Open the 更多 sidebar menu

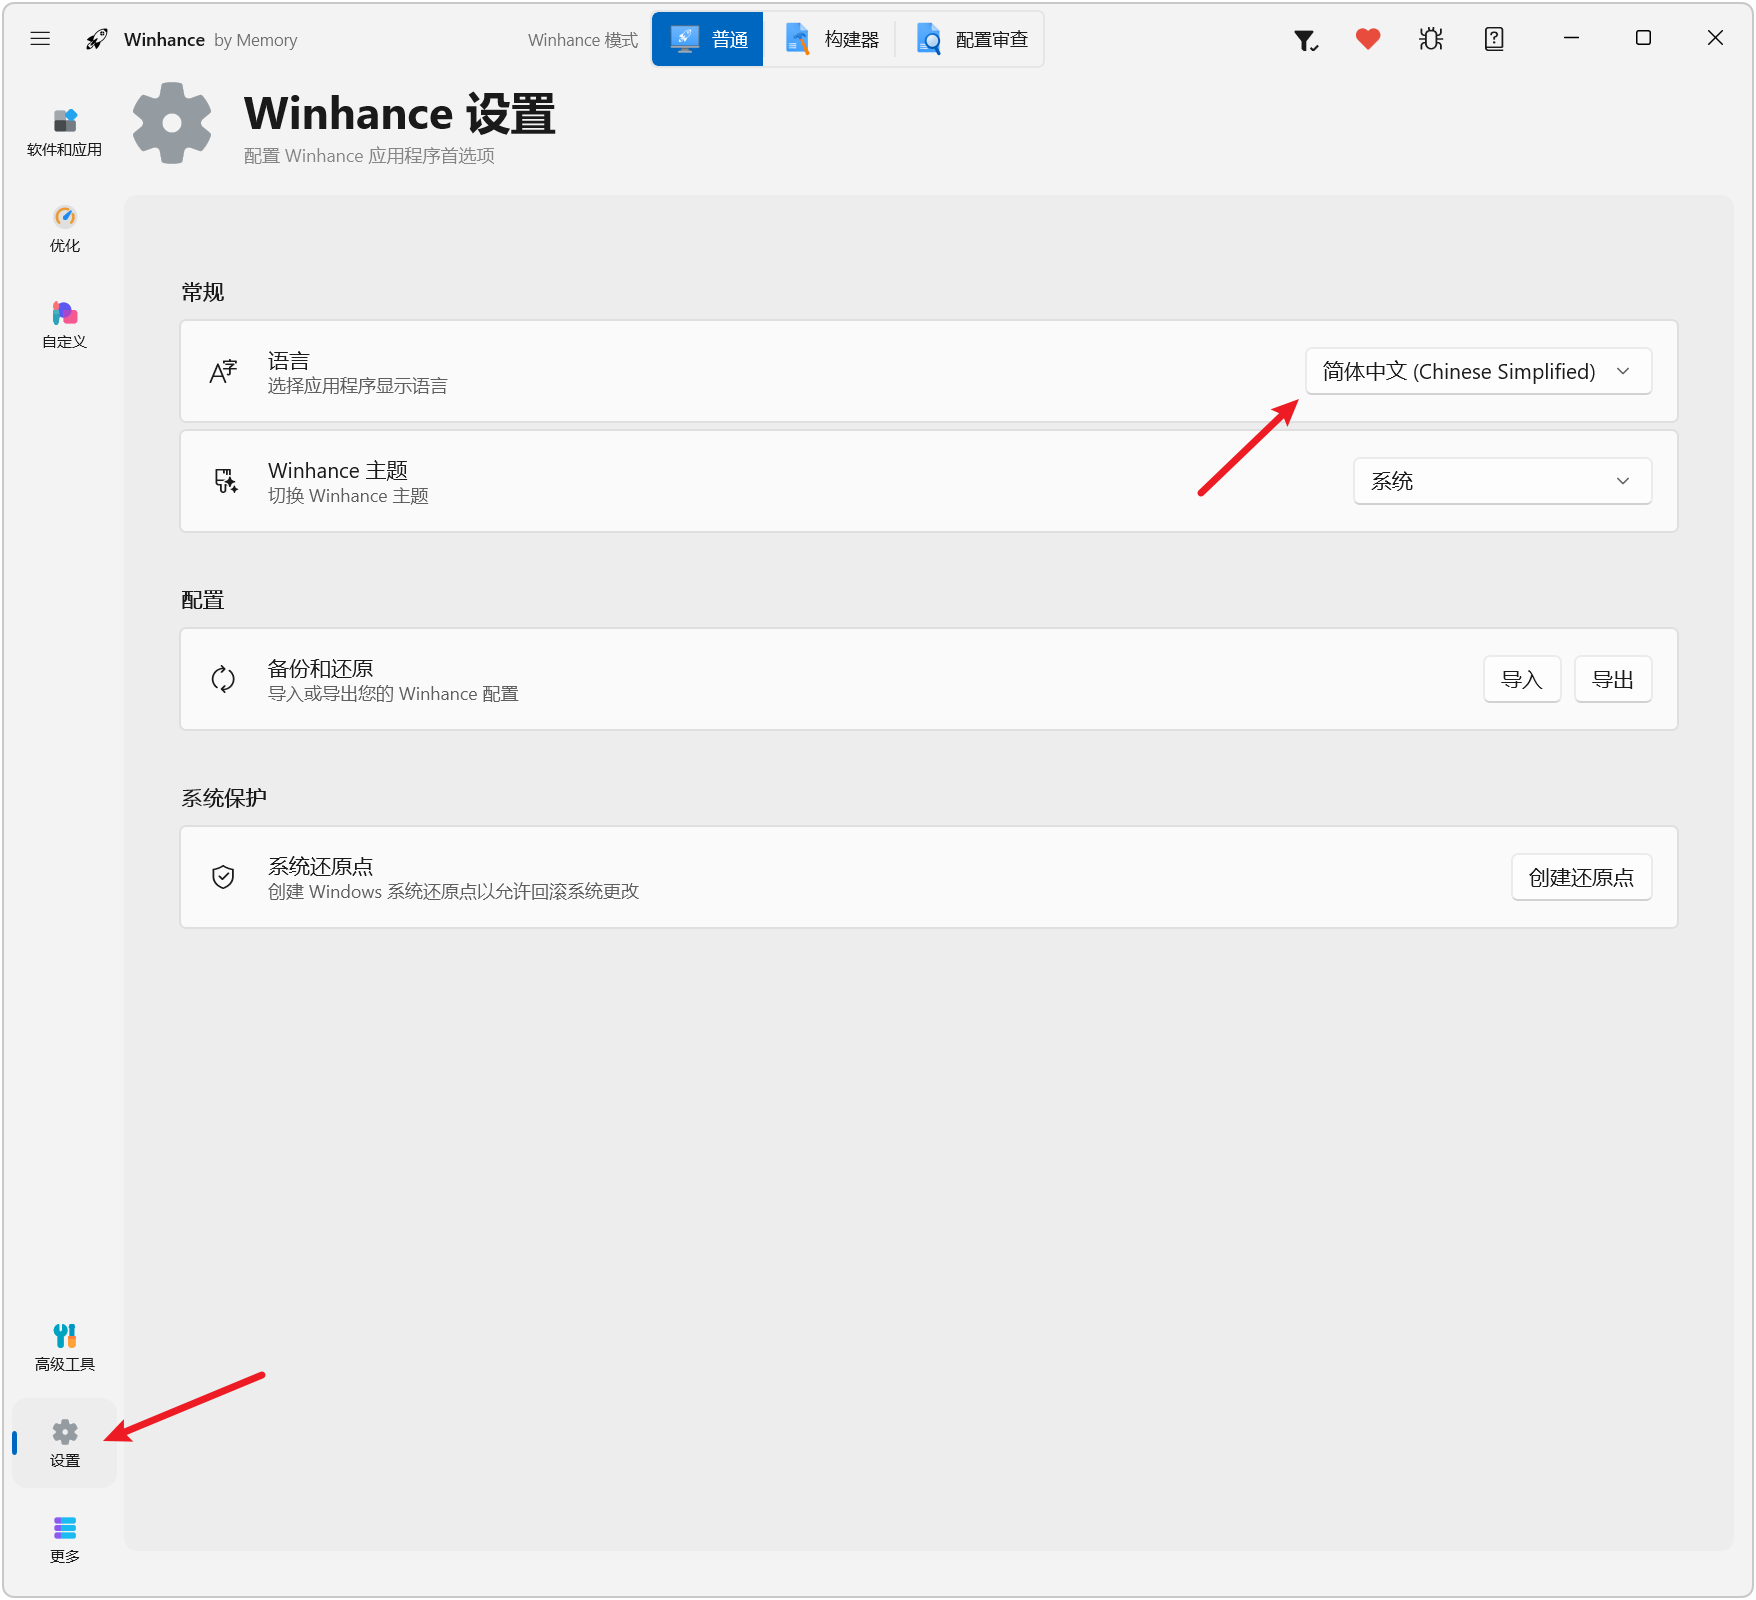tap(65, 1540)
